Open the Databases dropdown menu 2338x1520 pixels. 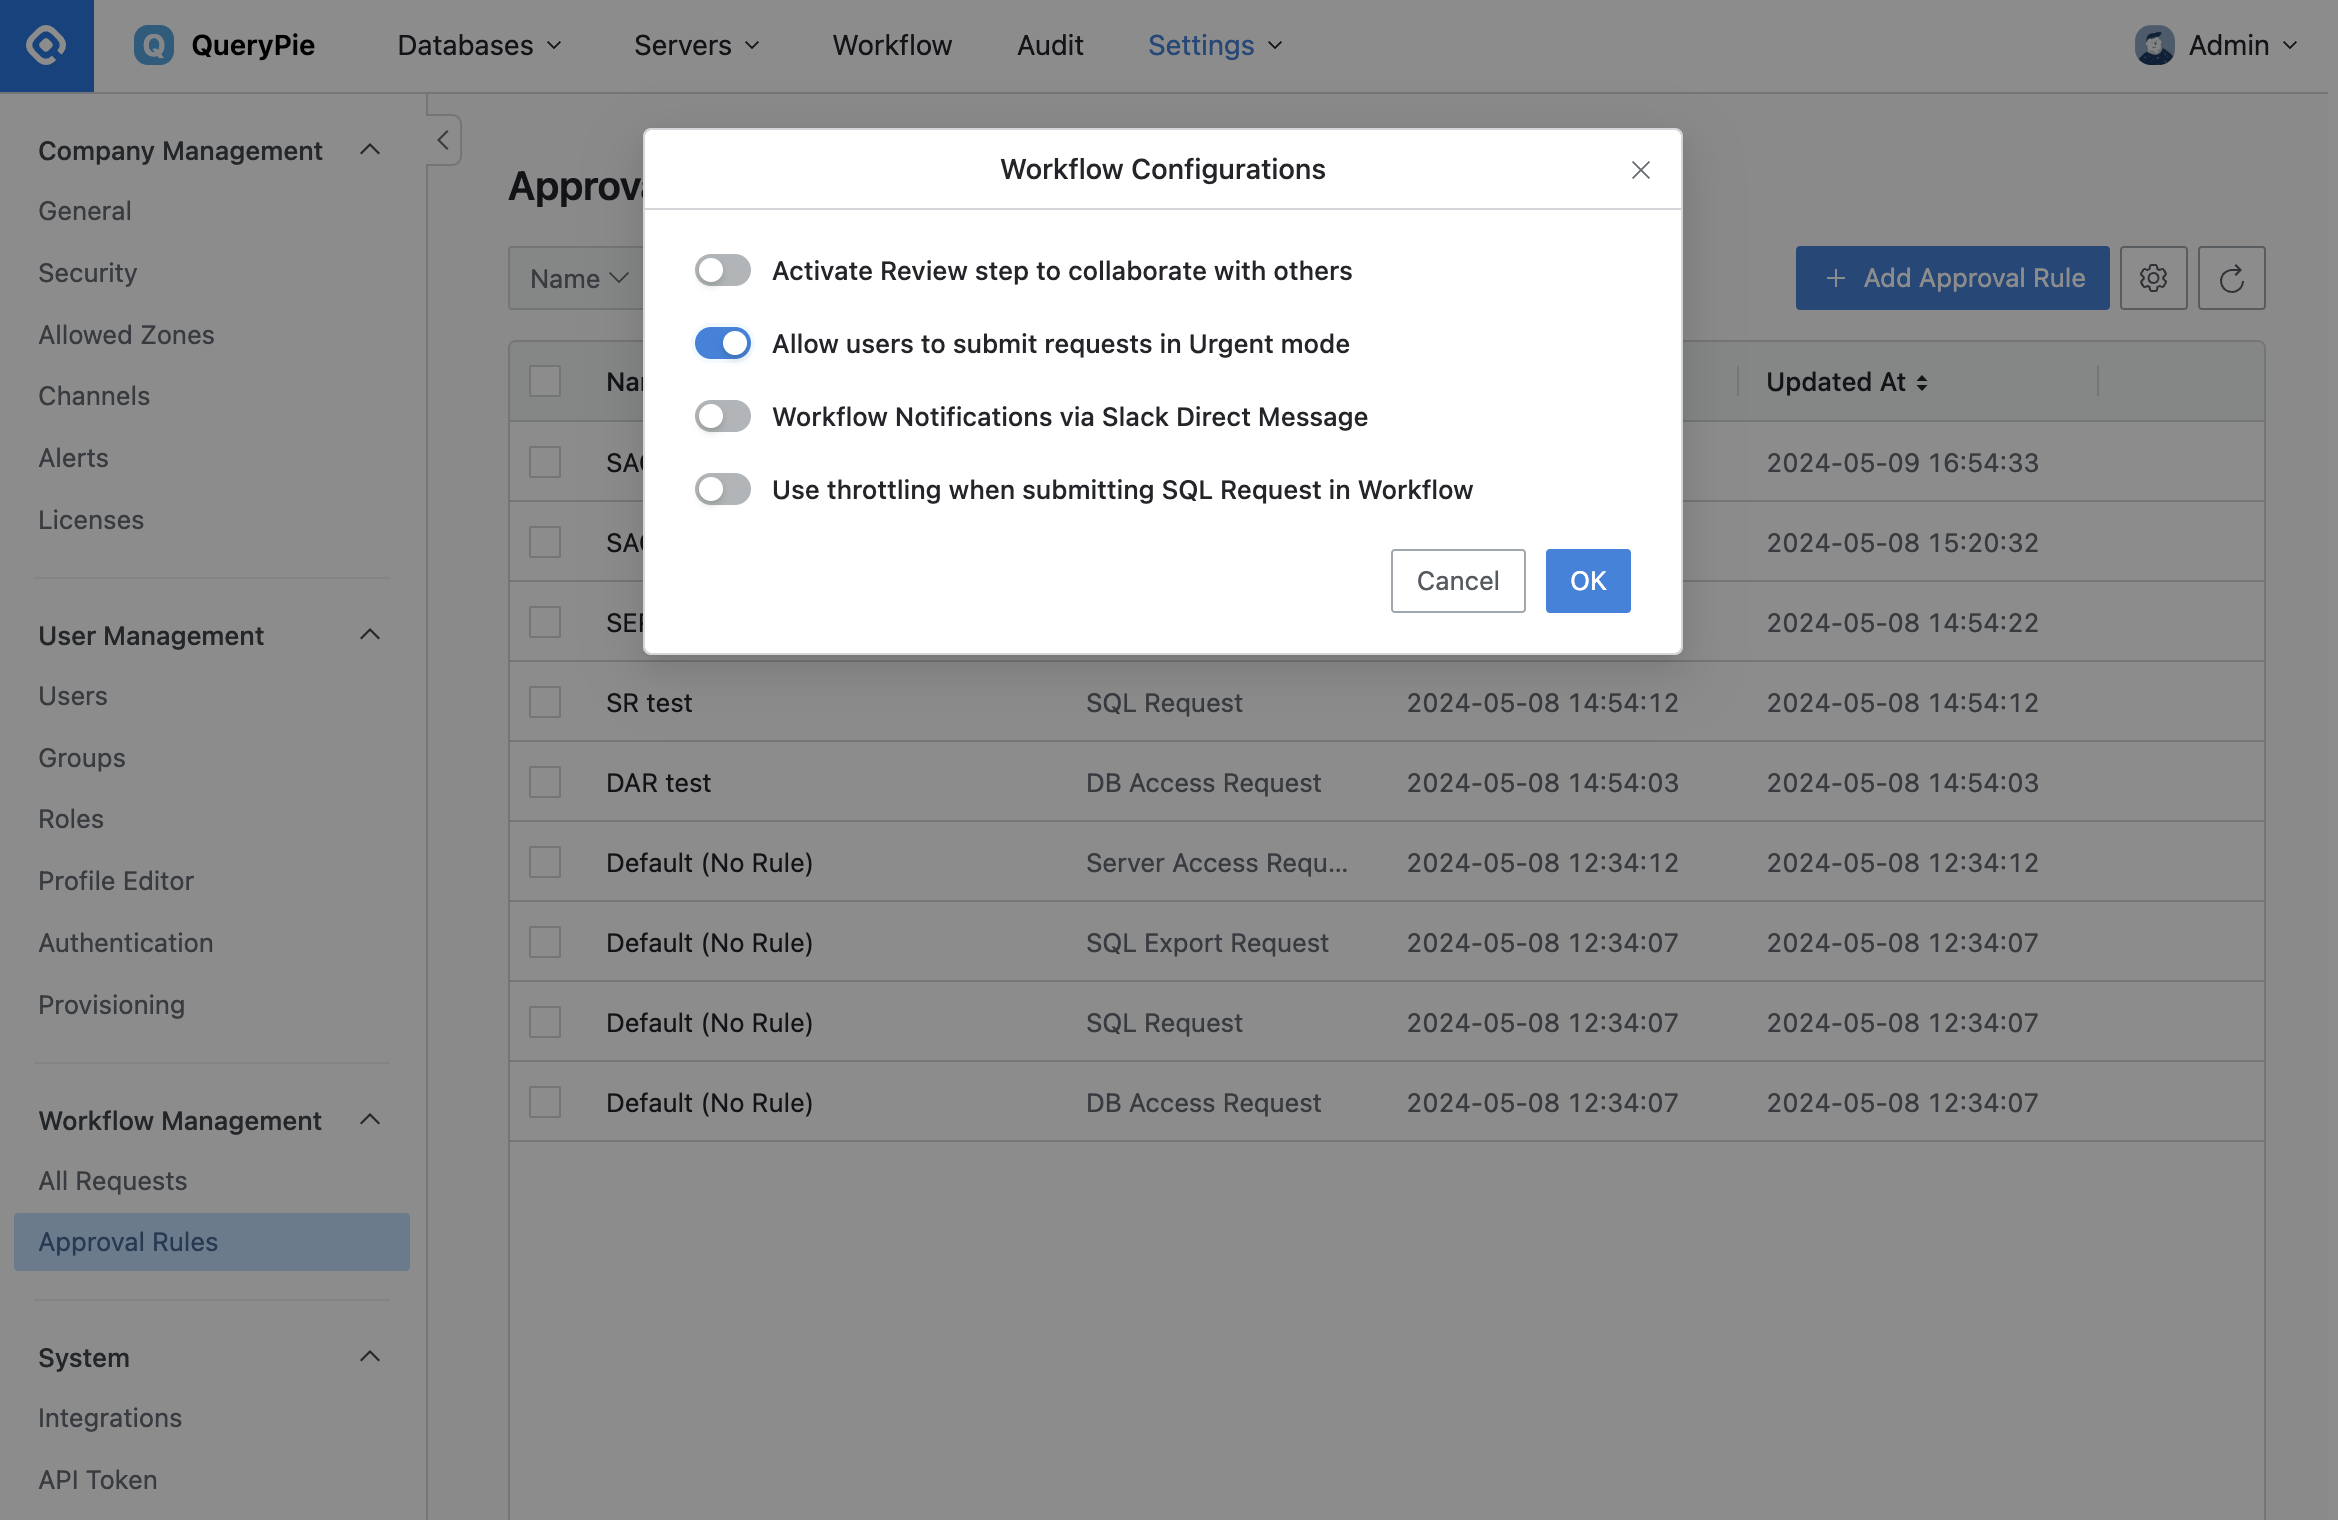point(479,45)
